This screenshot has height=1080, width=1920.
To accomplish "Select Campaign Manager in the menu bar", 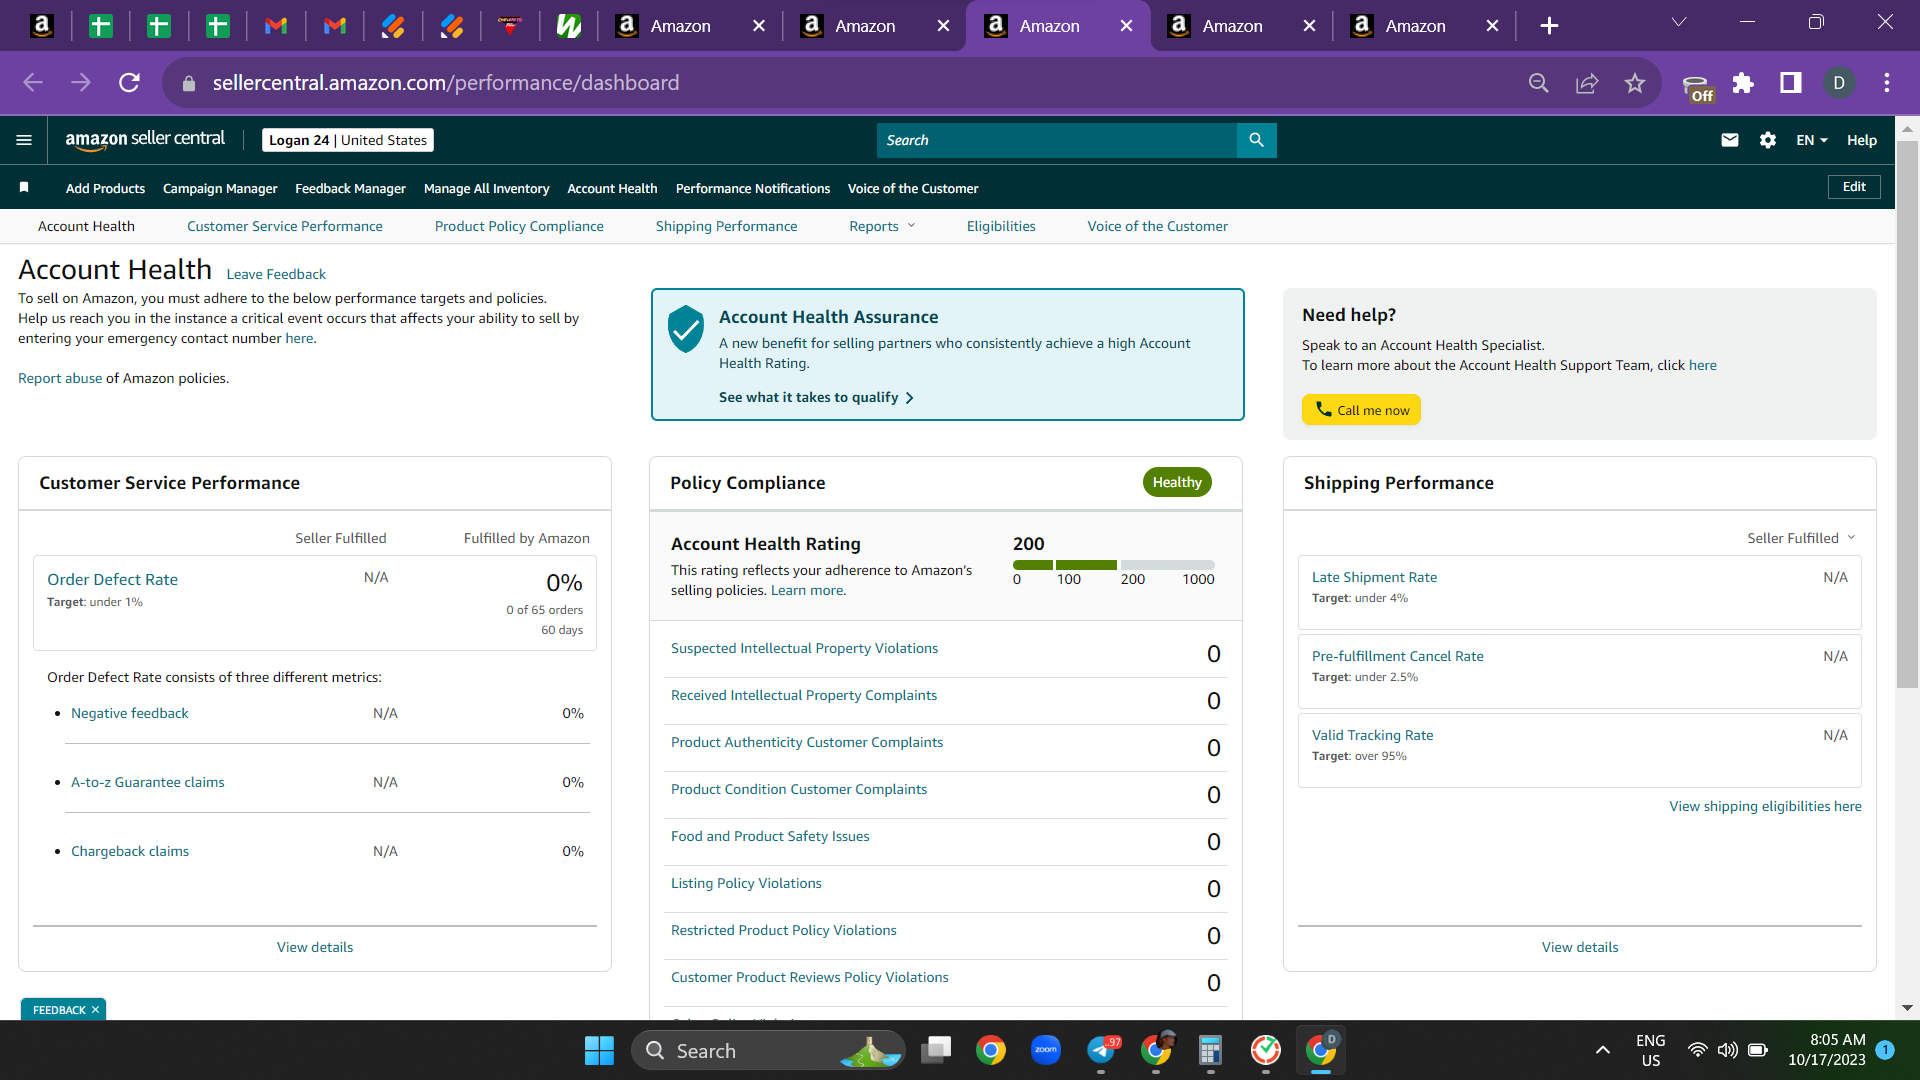I will [220, 188].
